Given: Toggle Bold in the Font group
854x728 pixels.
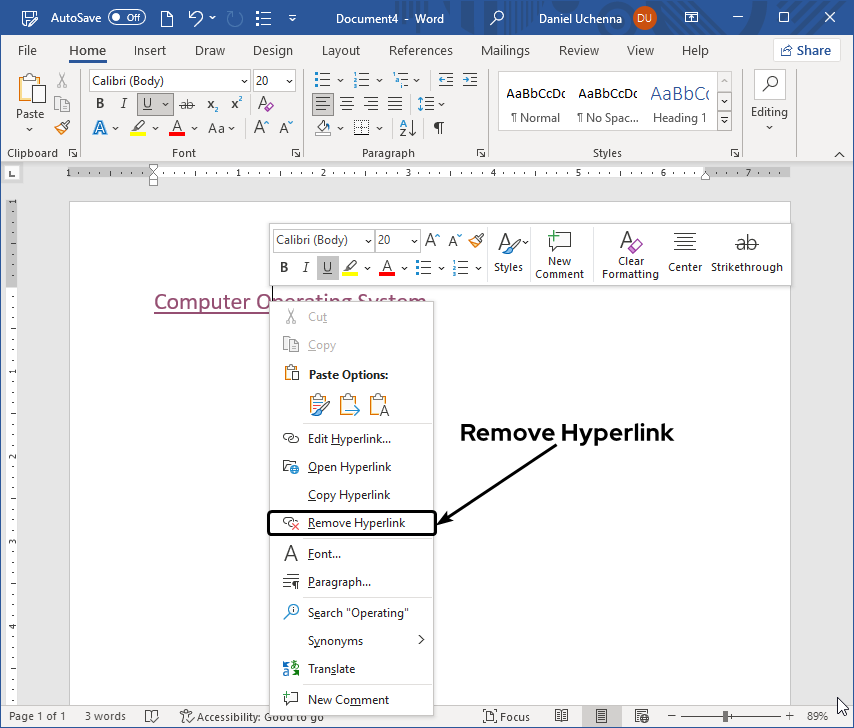Looking at the screenshot, I should (99, 103).
